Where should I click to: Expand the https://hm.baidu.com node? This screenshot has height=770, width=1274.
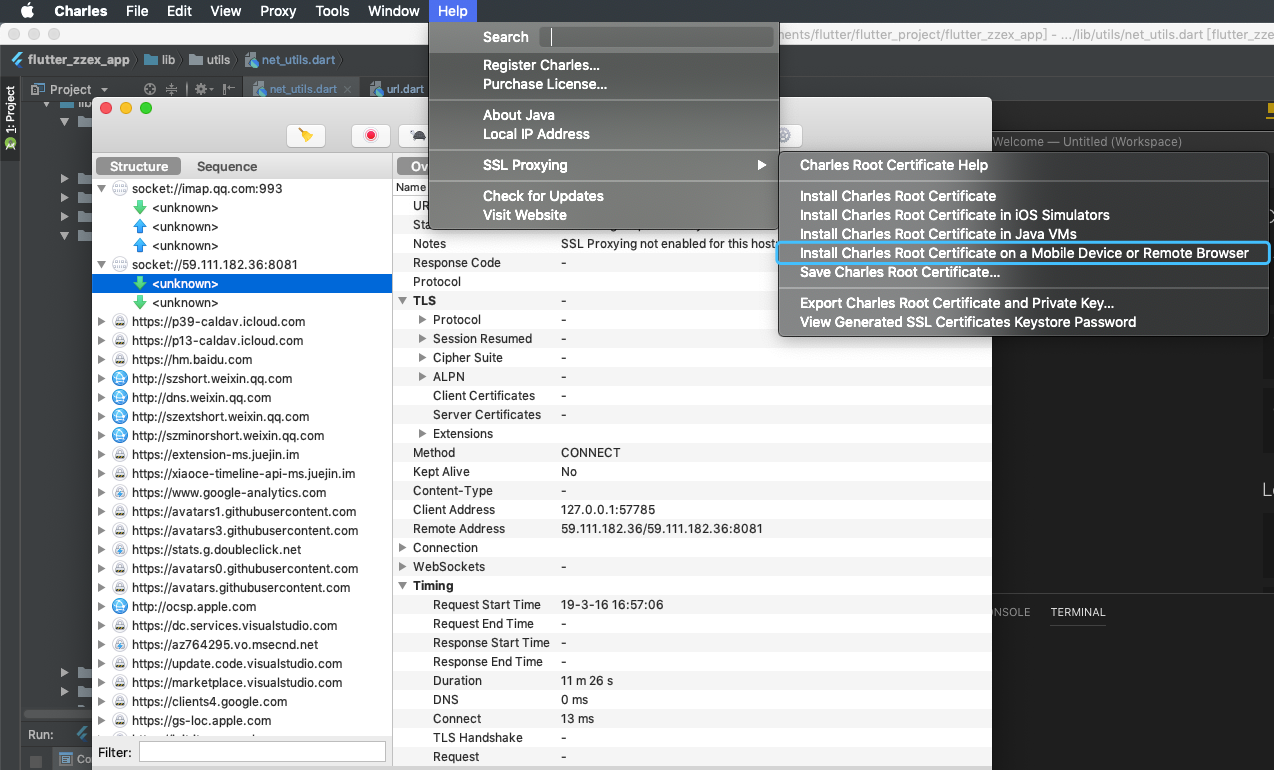(x=102, y=360)
